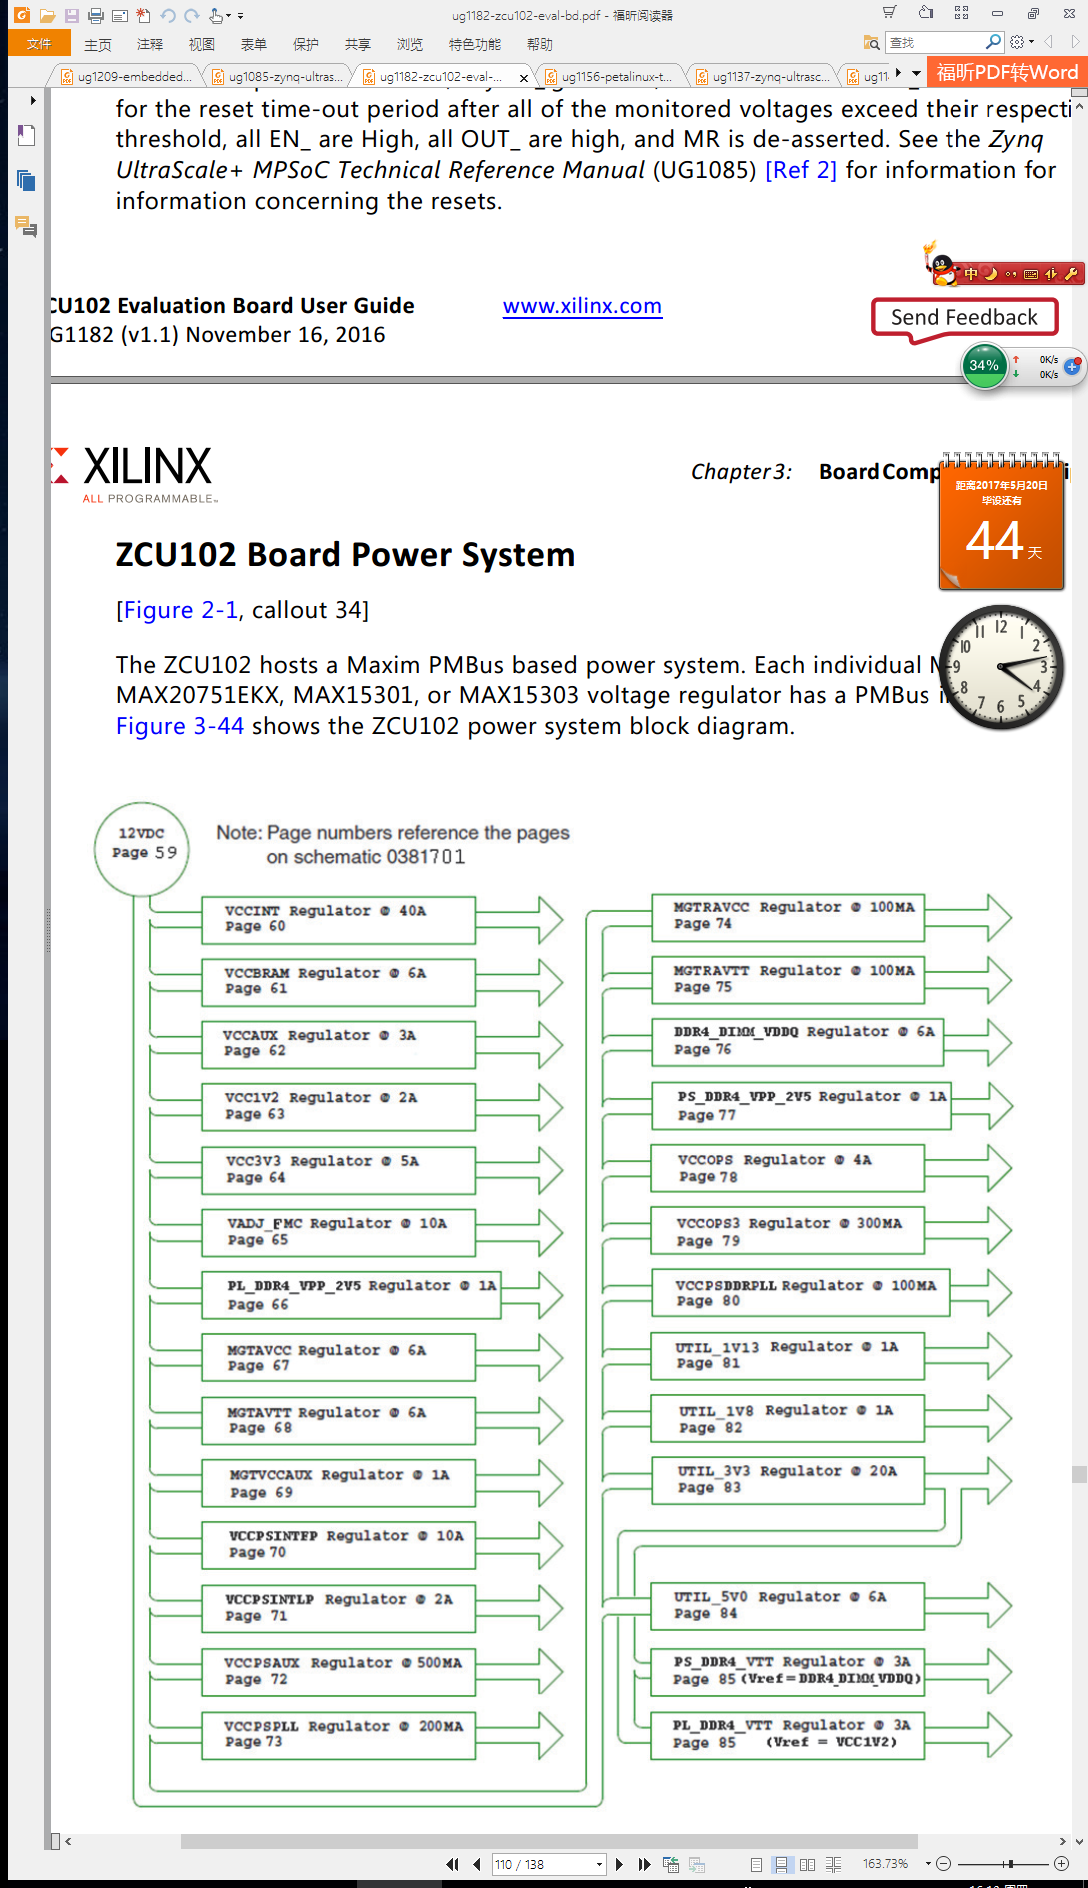Go to next page arrow
The width and height of the screenshot is (1088, 1888).
click(x=619, y=1864)
